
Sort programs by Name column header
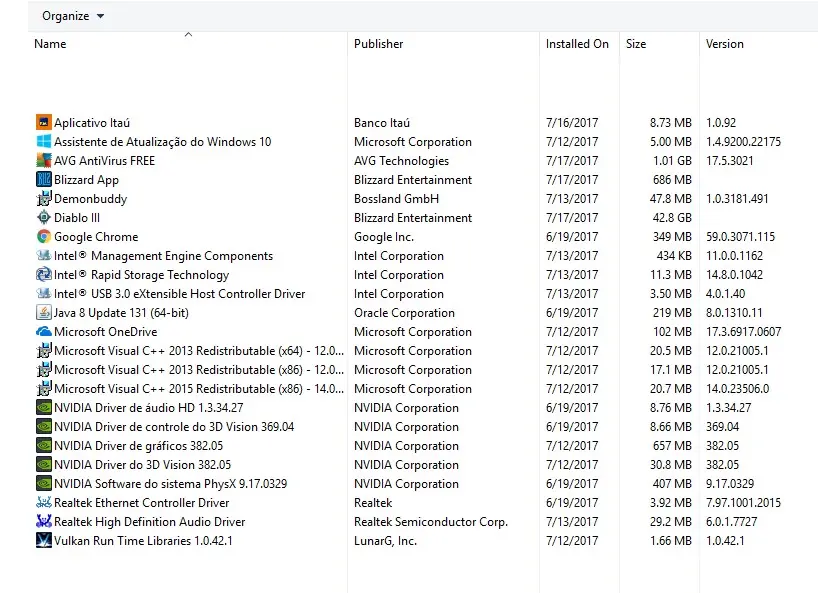(x=50, y=44)
